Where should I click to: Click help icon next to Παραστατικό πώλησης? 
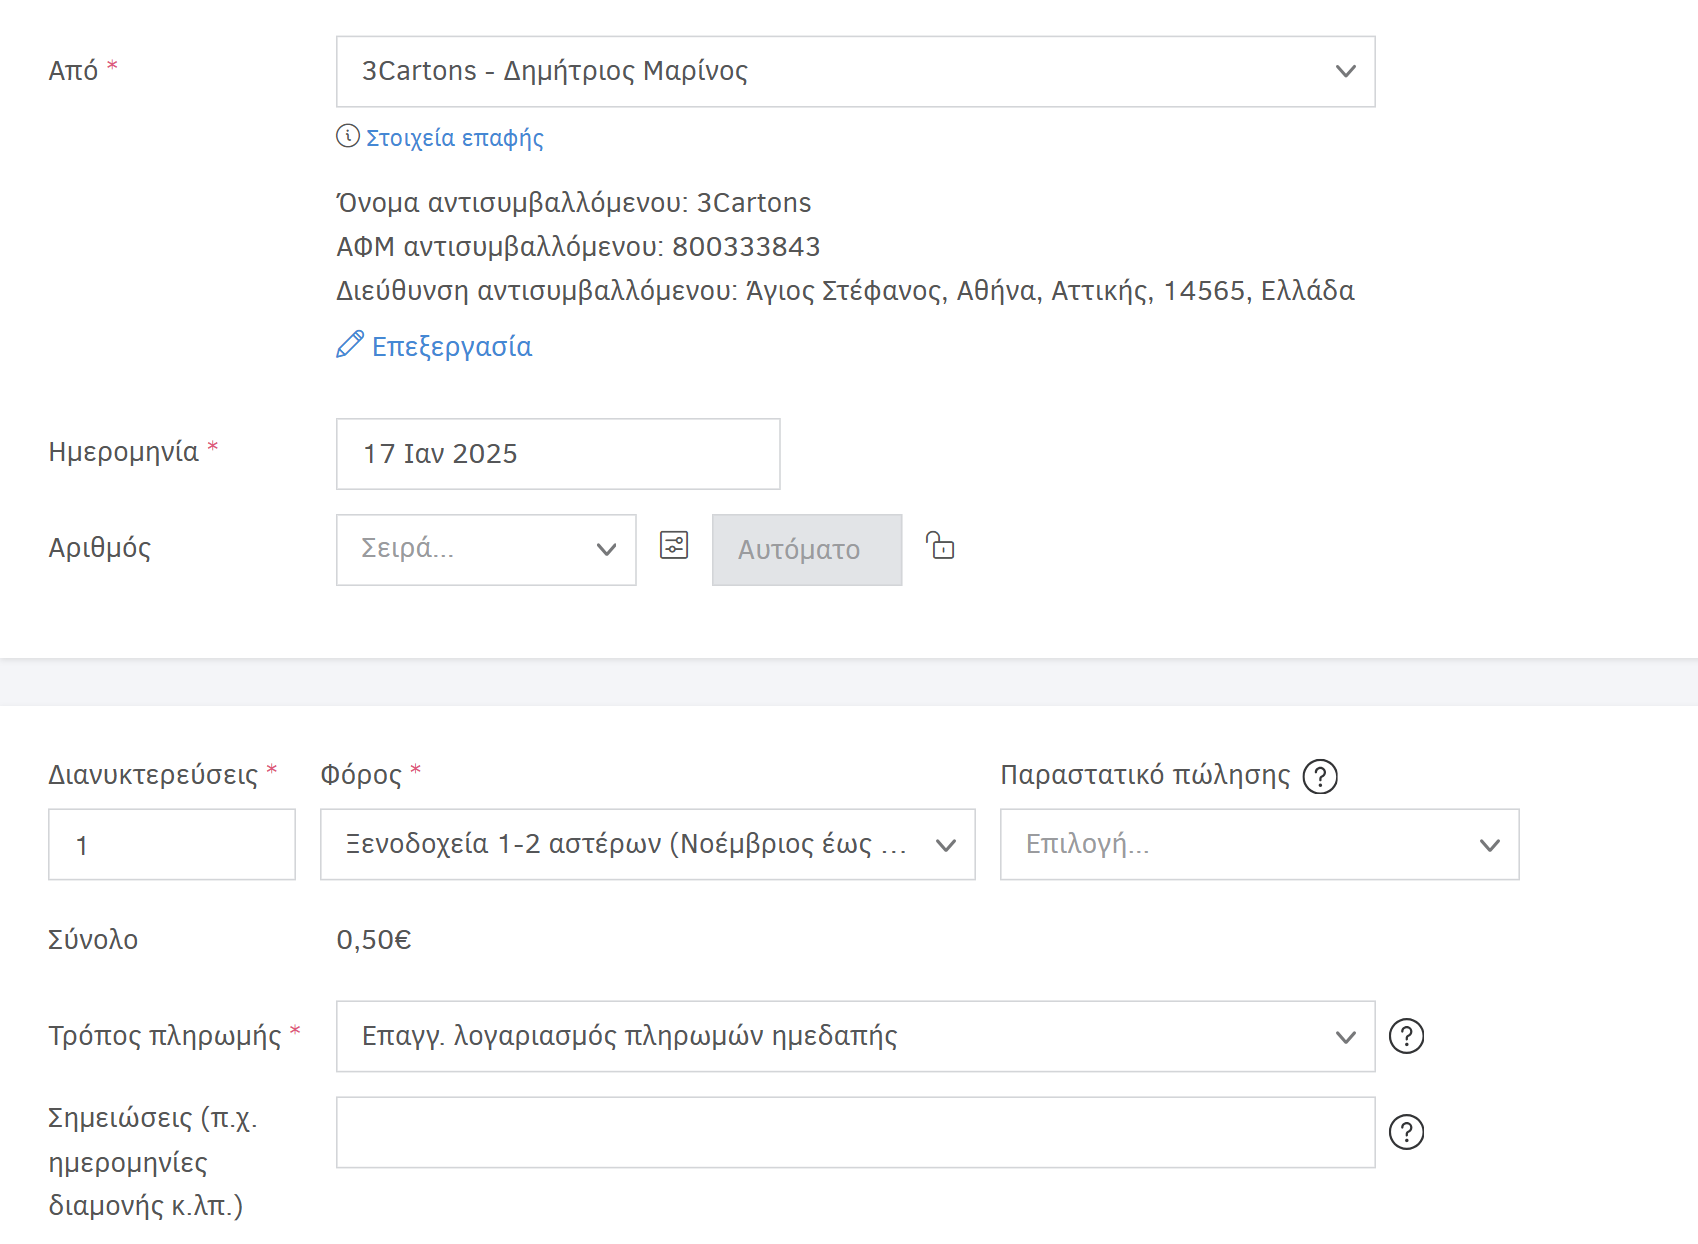pos(1320,776)
